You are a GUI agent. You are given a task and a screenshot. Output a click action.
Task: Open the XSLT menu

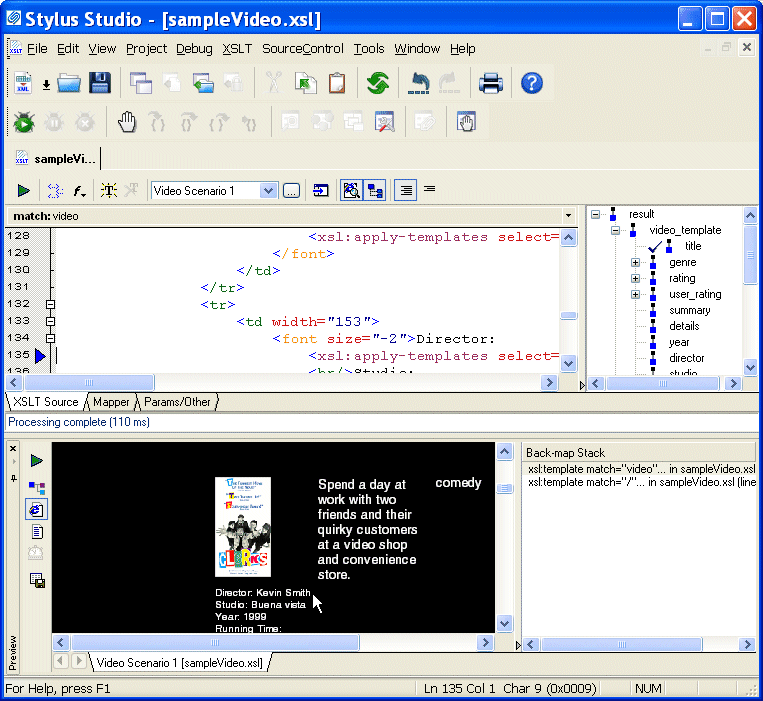237,49
